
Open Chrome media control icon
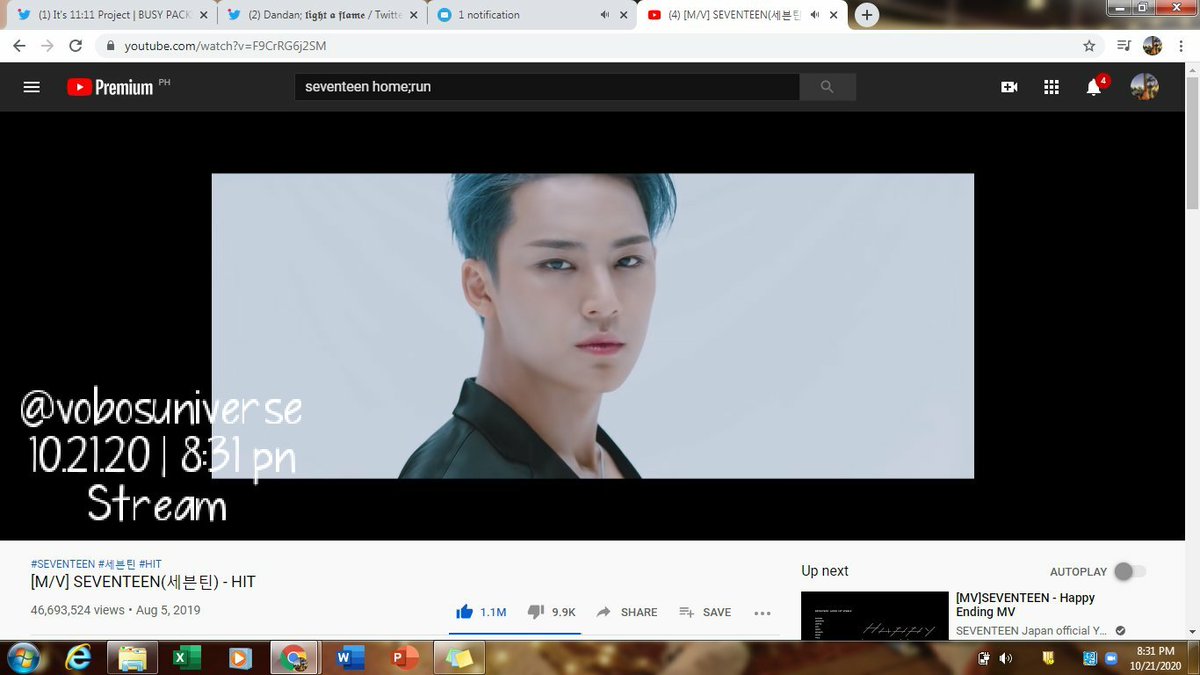[1123, 46]
